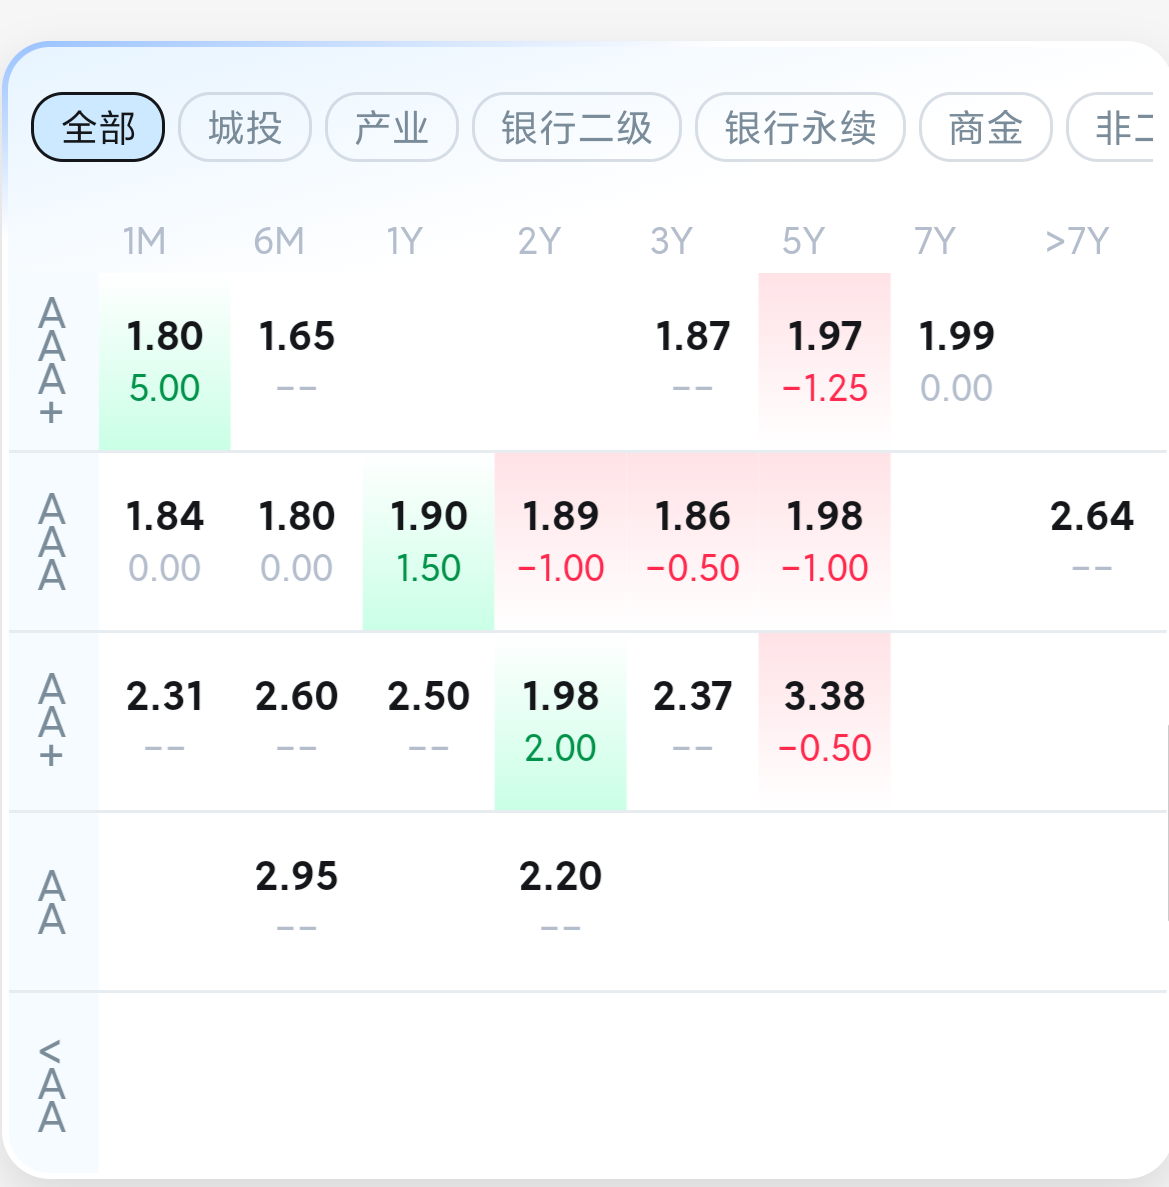Click the AAA+ 1M cell showing 1.80
The width and height of the screenshot is (1169, 1187).
click(164, 362)
